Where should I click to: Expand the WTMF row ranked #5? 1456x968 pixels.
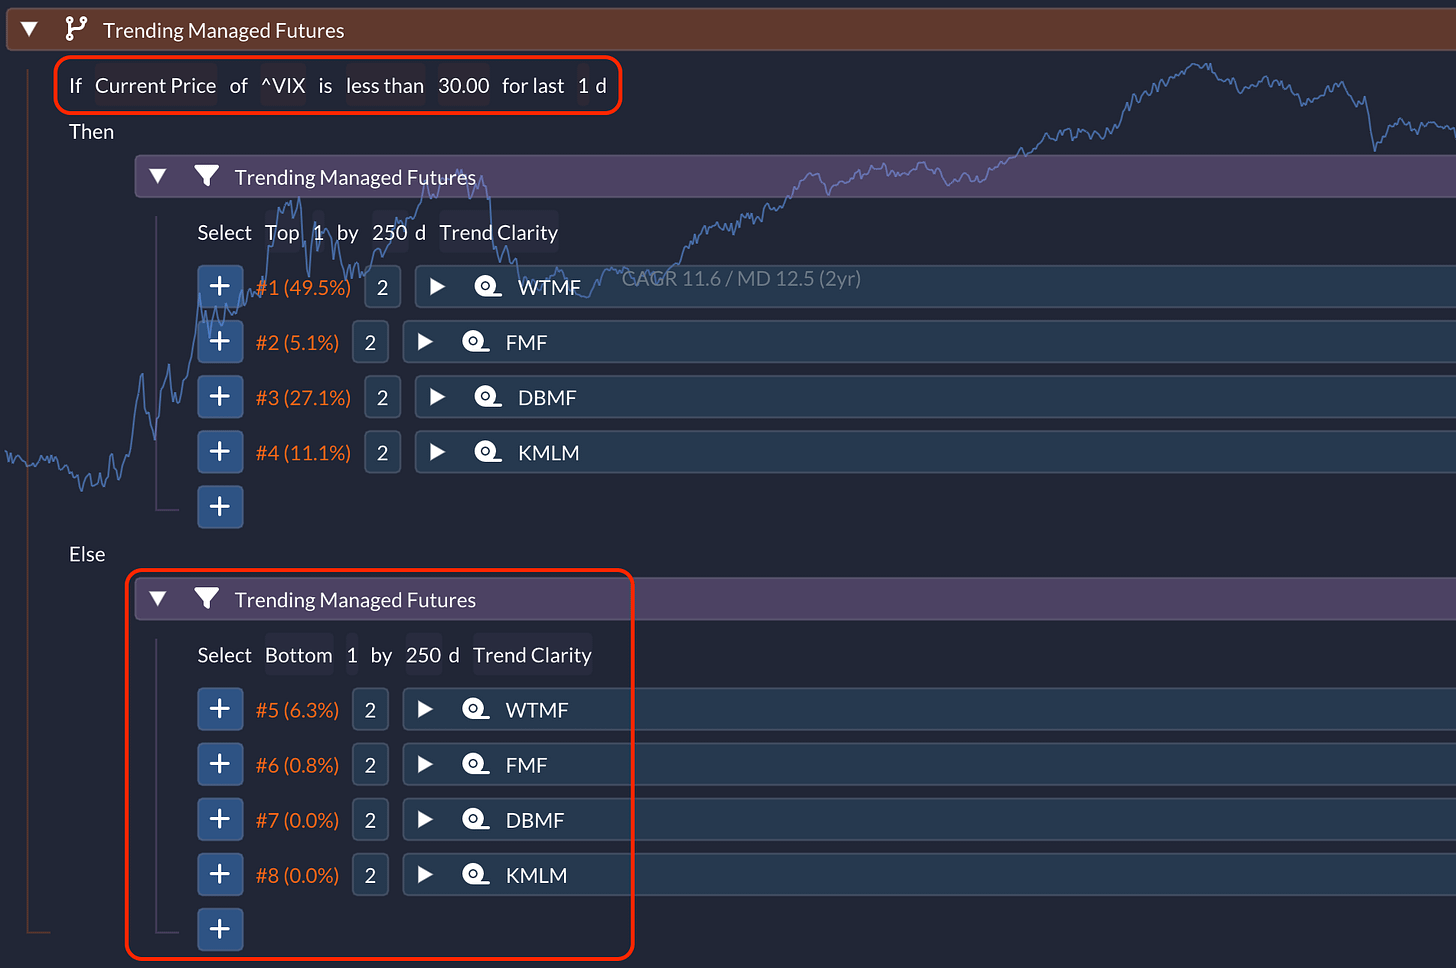click(x=425, y=710)
